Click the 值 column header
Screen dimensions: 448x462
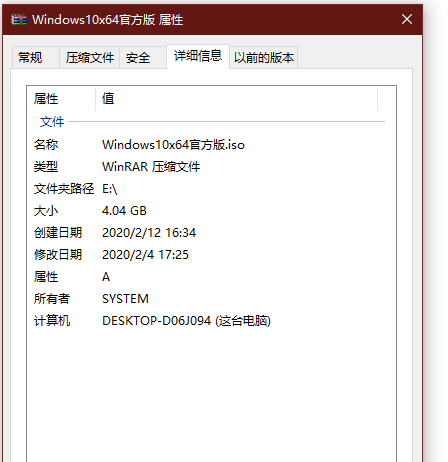(x=236, y=99)
